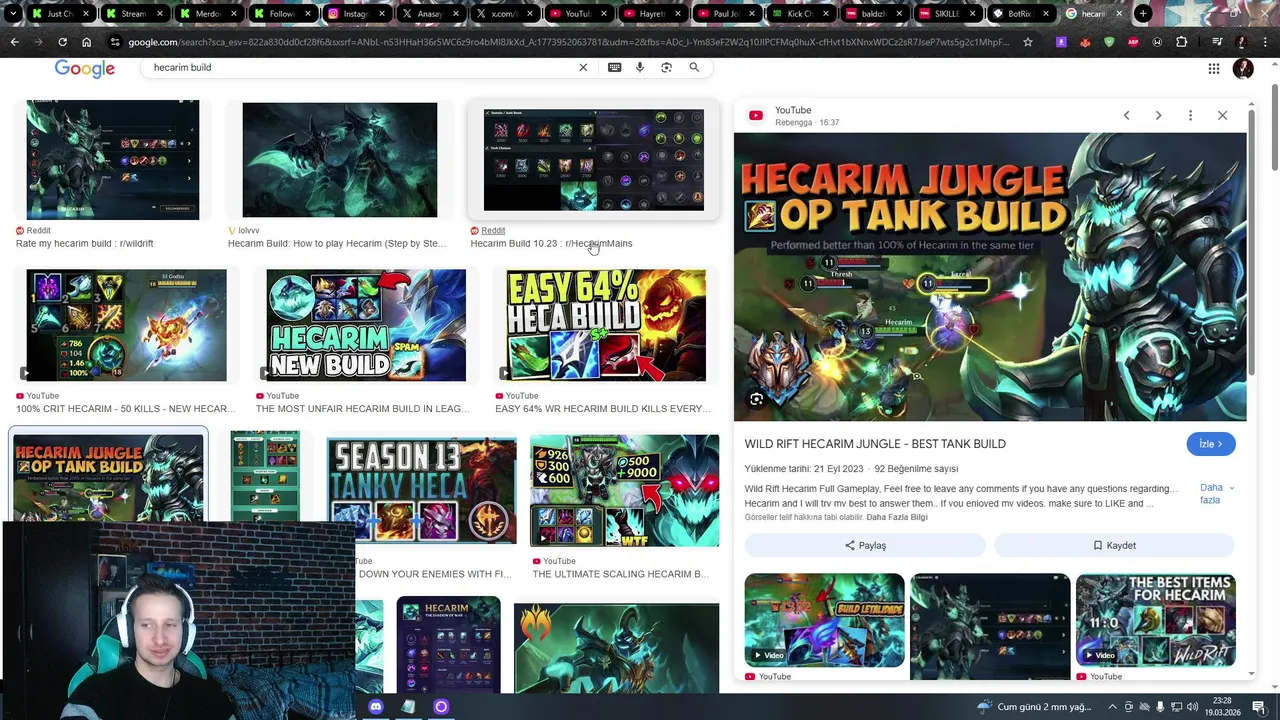This screenshot has height=720, width=1280.
Task: Start voice search with microphone icon
Action: click(x=640, y=67)
